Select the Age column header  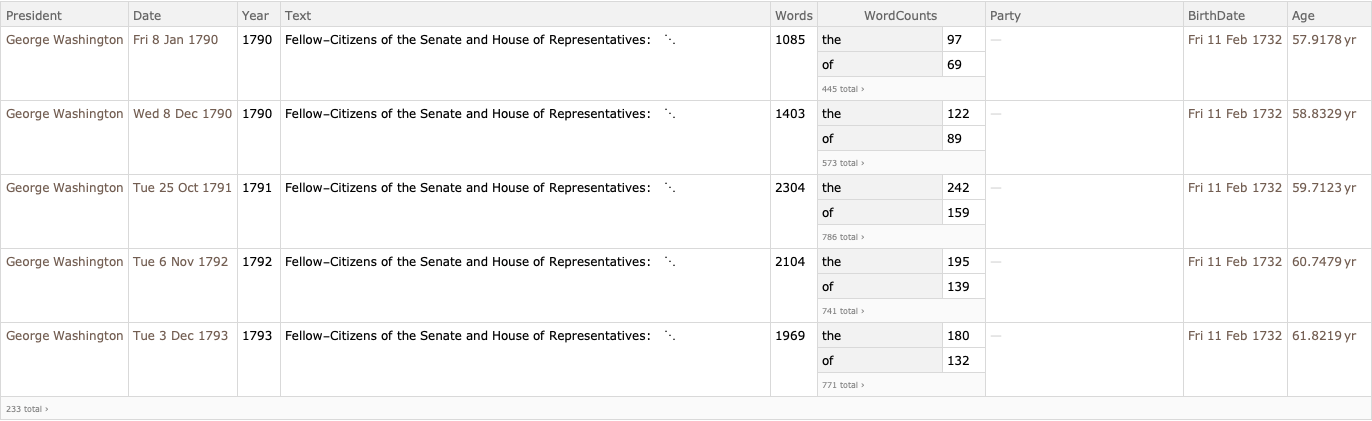tap(1303, 16)
